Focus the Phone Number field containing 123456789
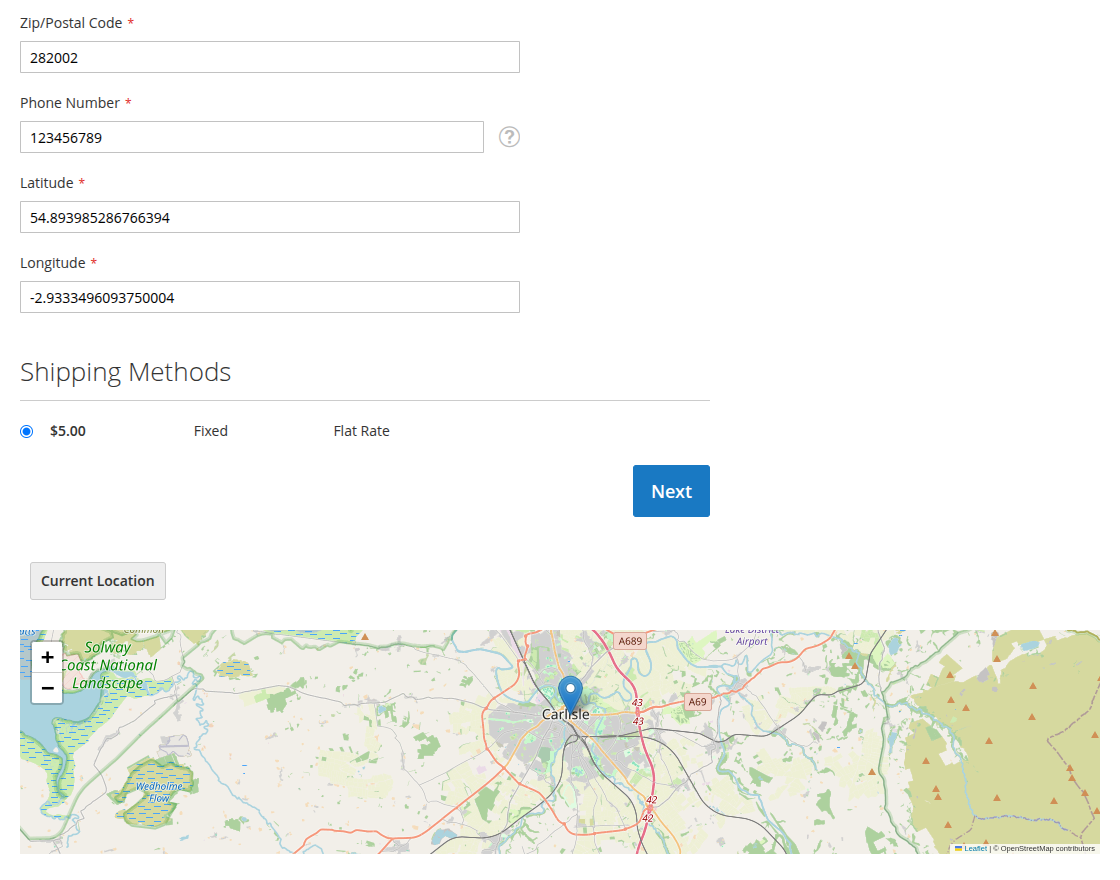Image resolution: width=1120 pixels, height=880 pixels. (x=251, y=137)
